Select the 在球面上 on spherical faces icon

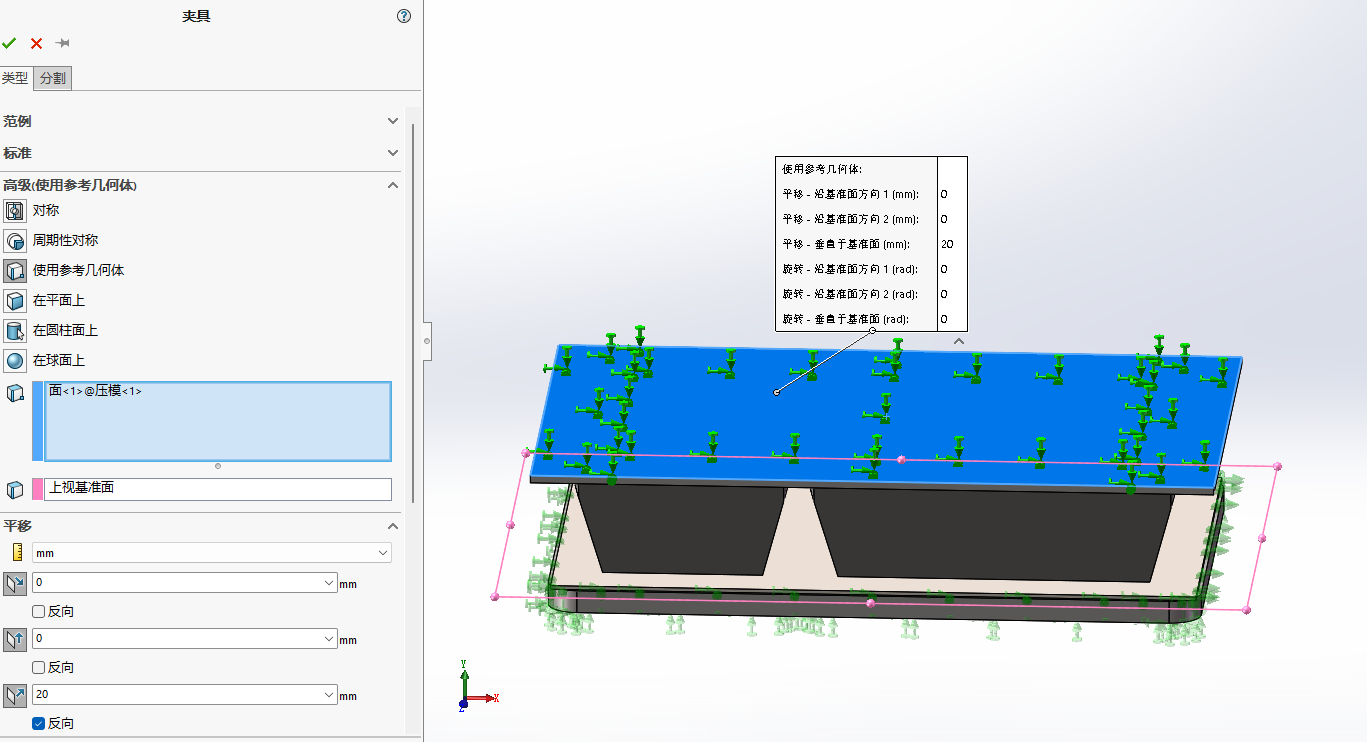[x=15, y=360]
